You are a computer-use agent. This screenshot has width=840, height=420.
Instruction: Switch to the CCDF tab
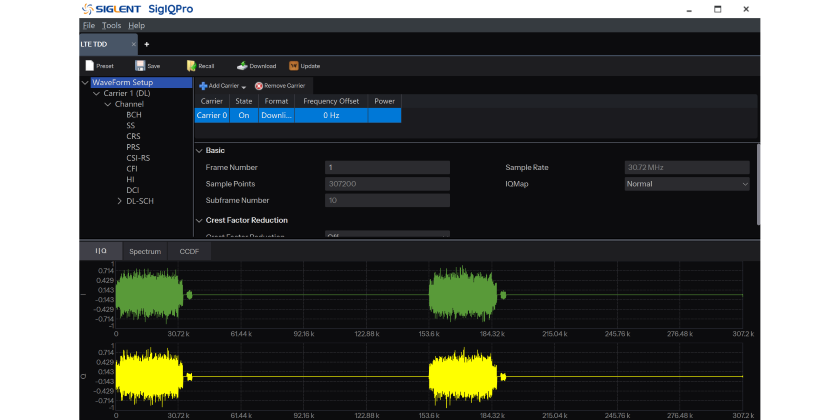[x=189, y=251]
